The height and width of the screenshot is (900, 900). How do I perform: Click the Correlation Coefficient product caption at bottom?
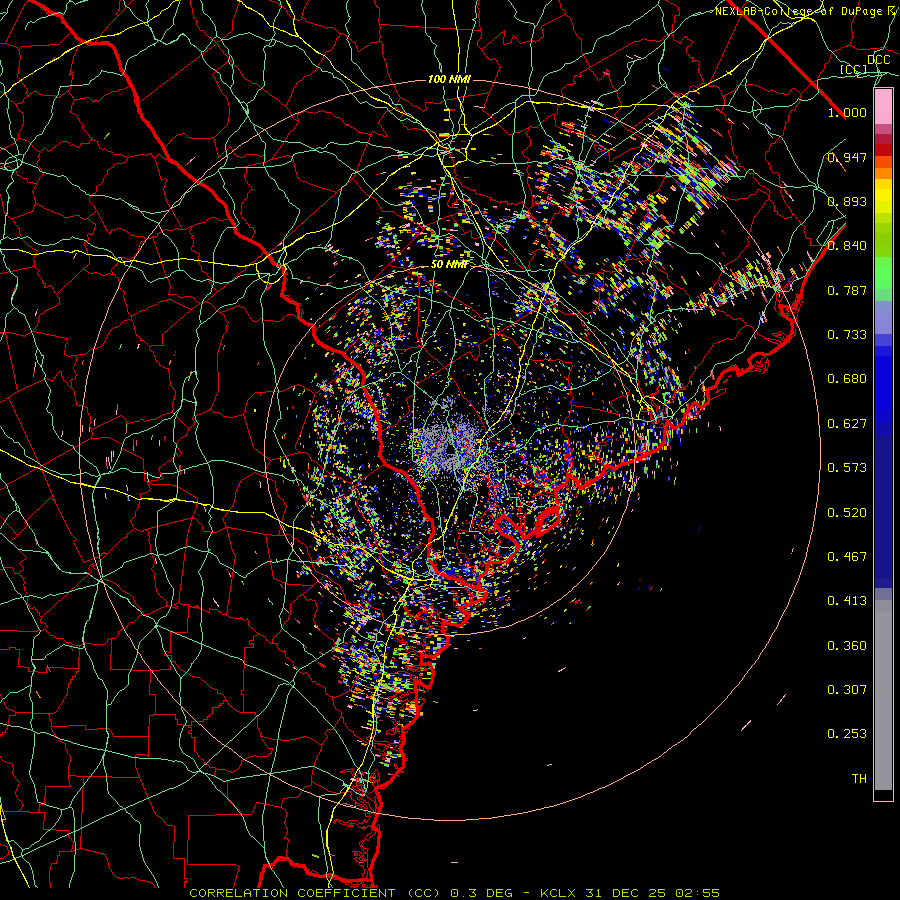coord(455,893)
